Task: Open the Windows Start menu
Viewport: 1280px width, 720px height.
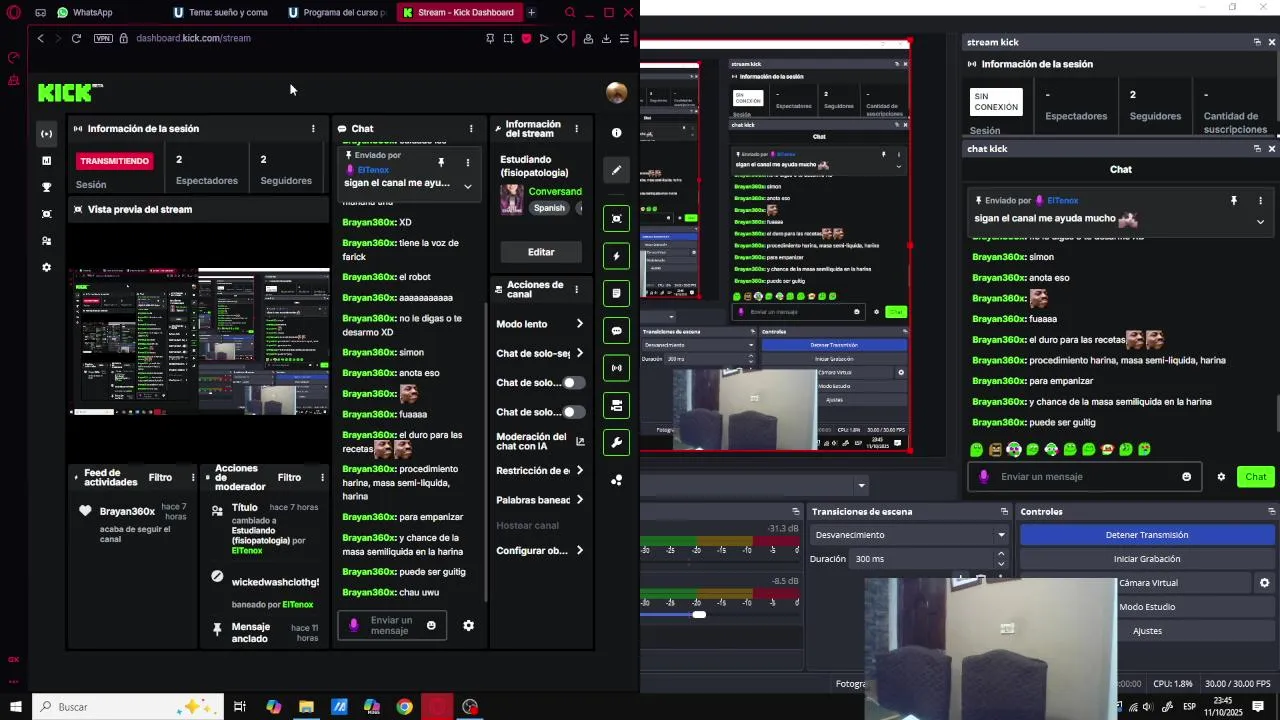Action: tap(15, 707)
